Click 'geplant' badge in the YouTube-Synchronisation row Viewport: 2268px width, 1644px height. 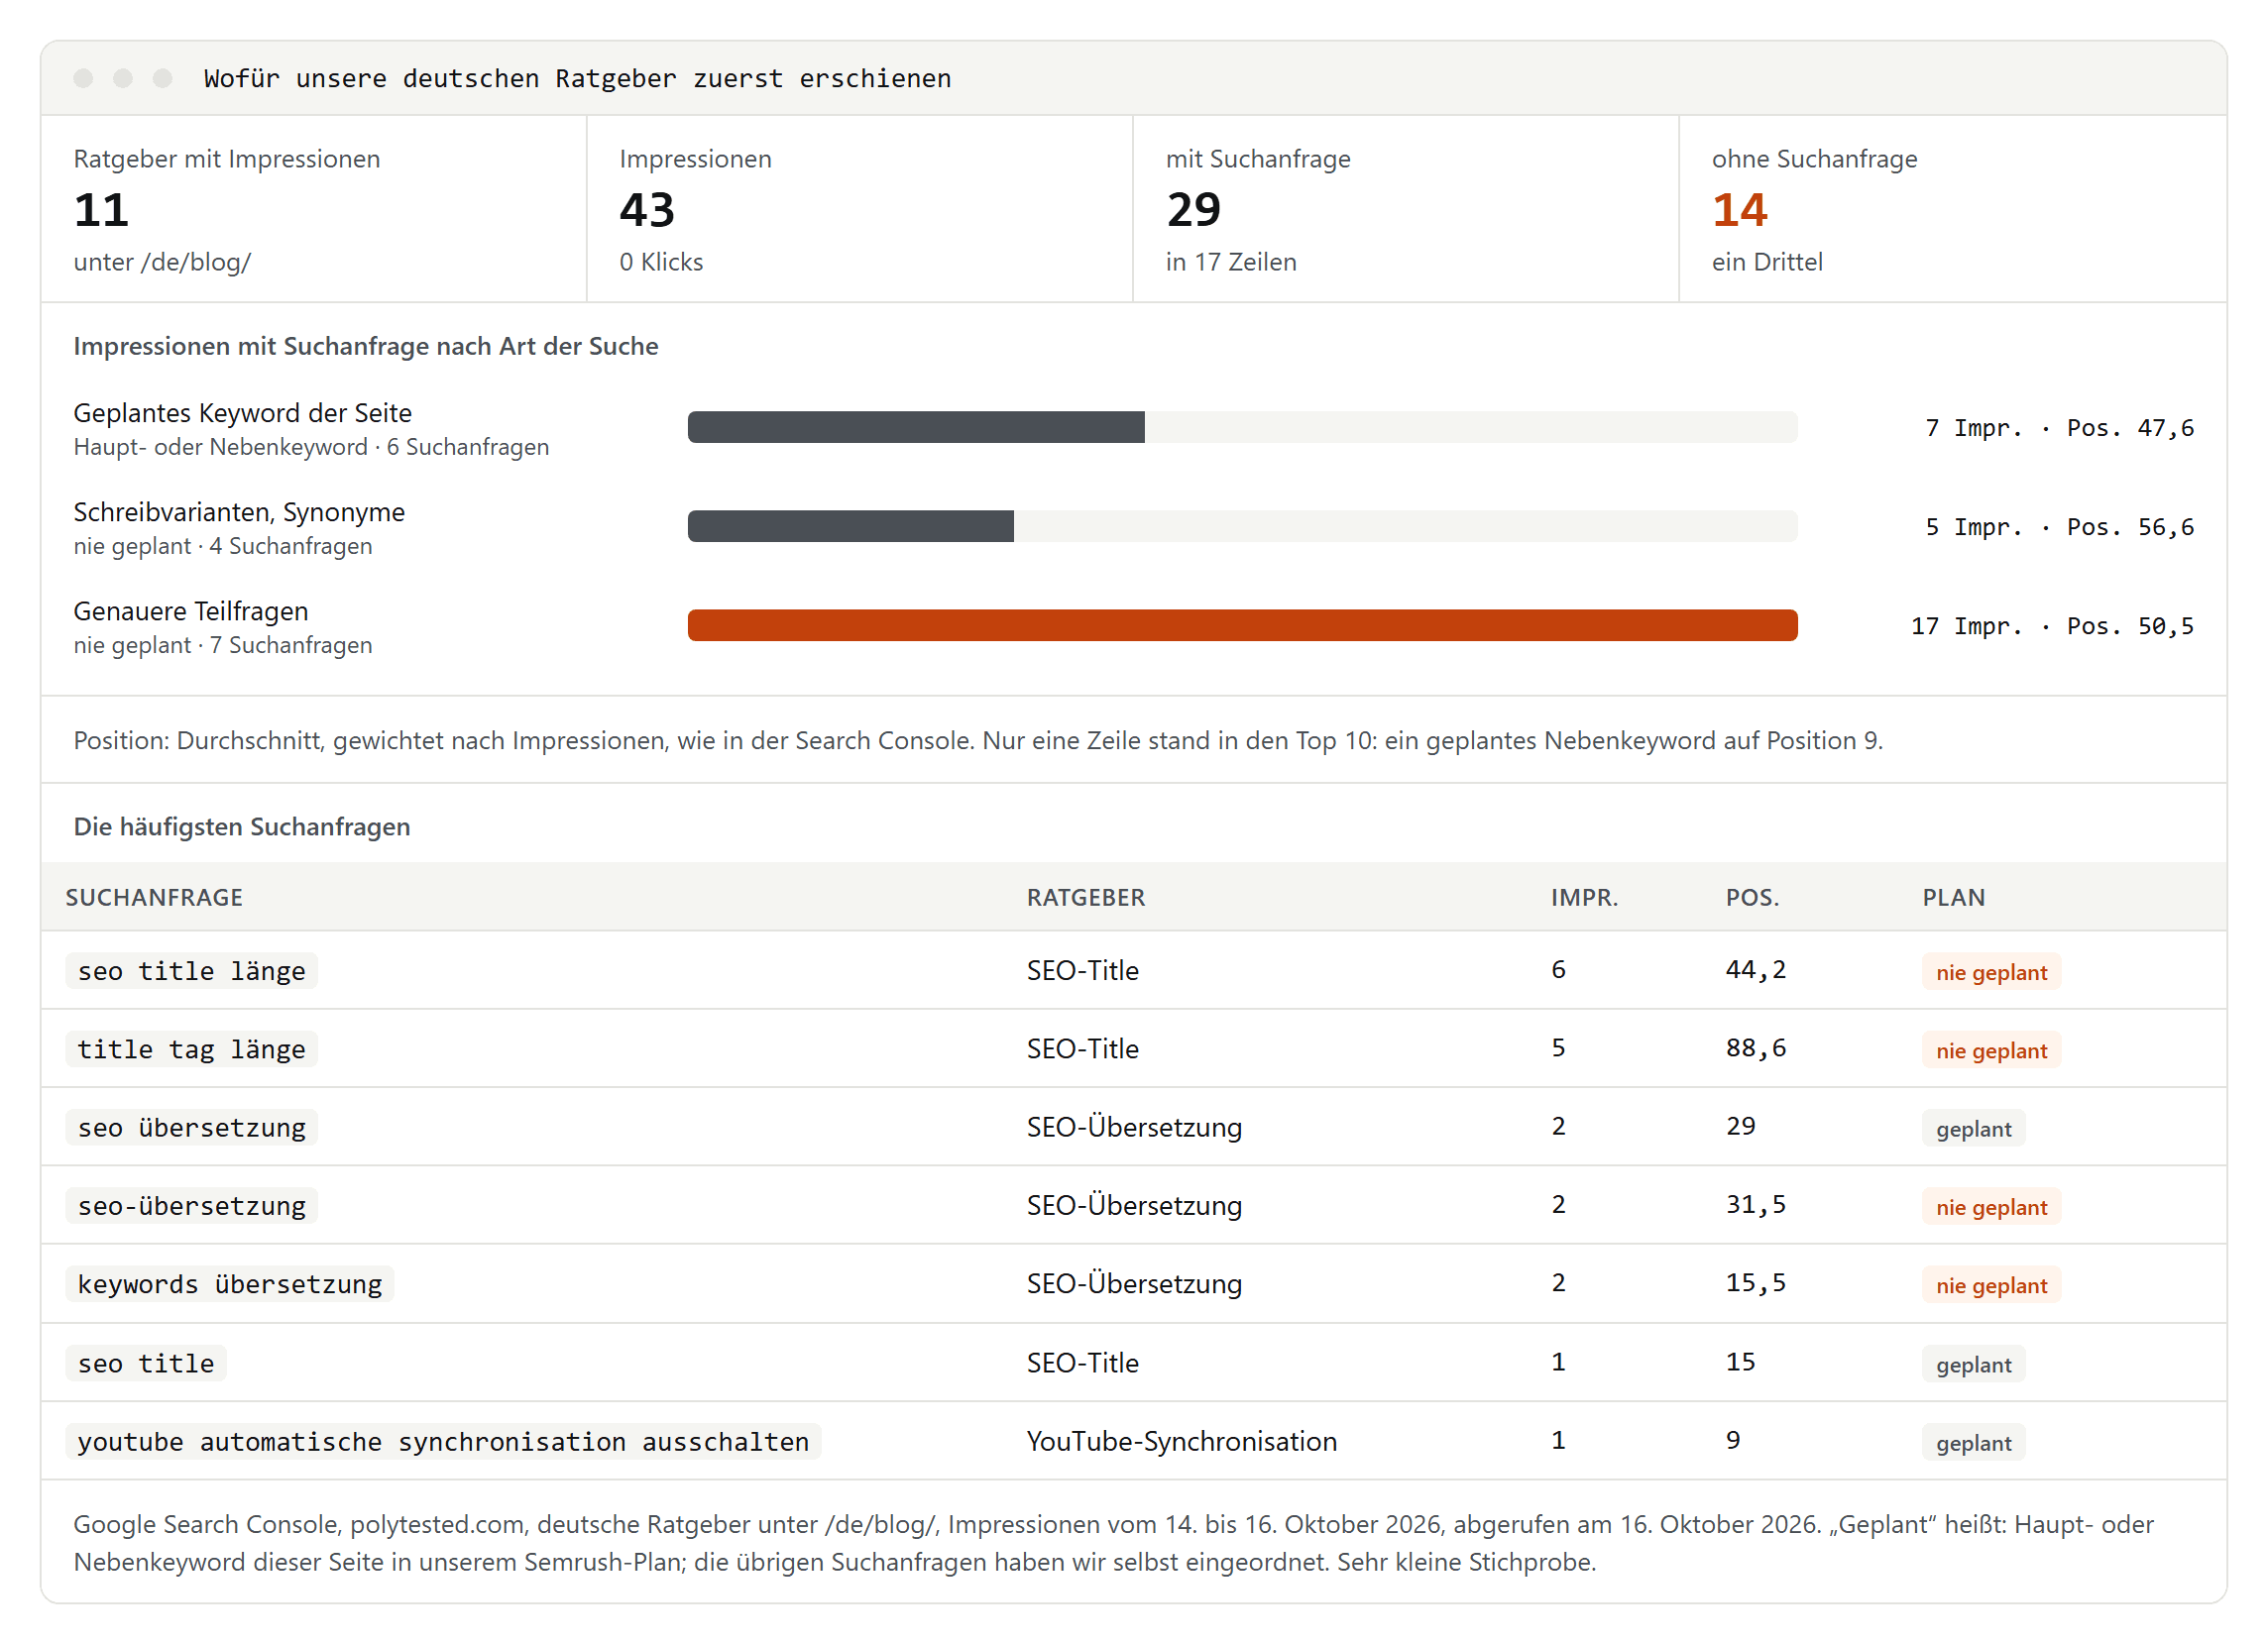(x=1973, y=1442)
